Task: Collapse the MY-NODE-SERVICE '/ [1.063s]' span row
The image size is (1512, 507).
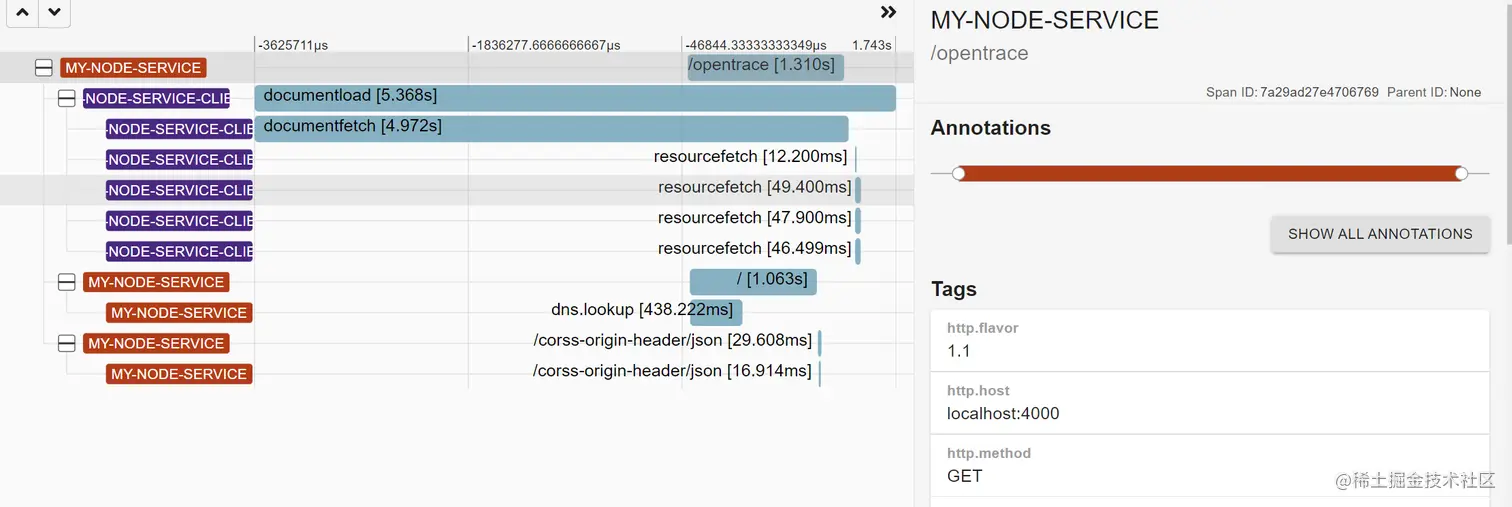Action: pyautogui.click(x=67, y=282)
